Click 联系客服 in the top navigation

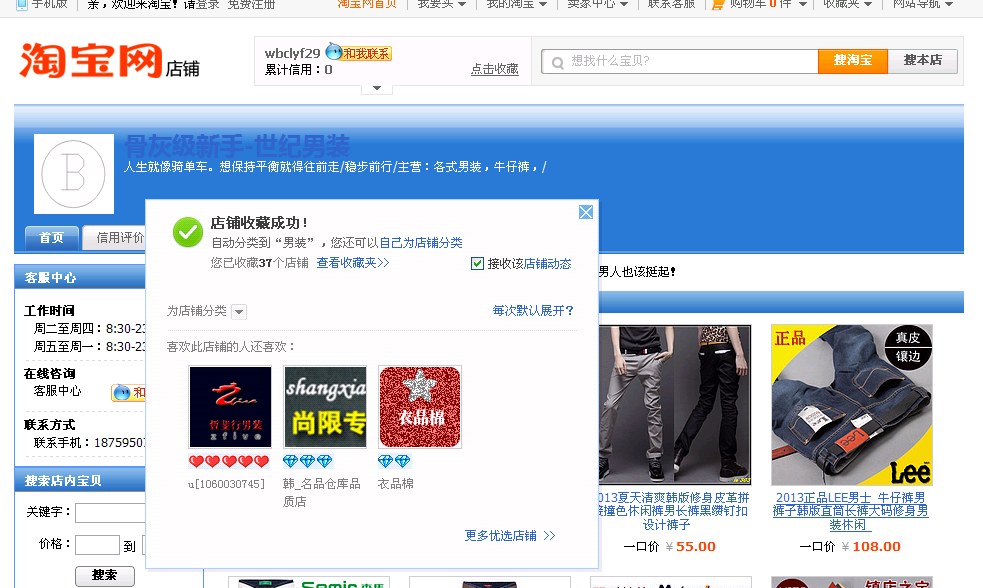(x=671, y=4)
